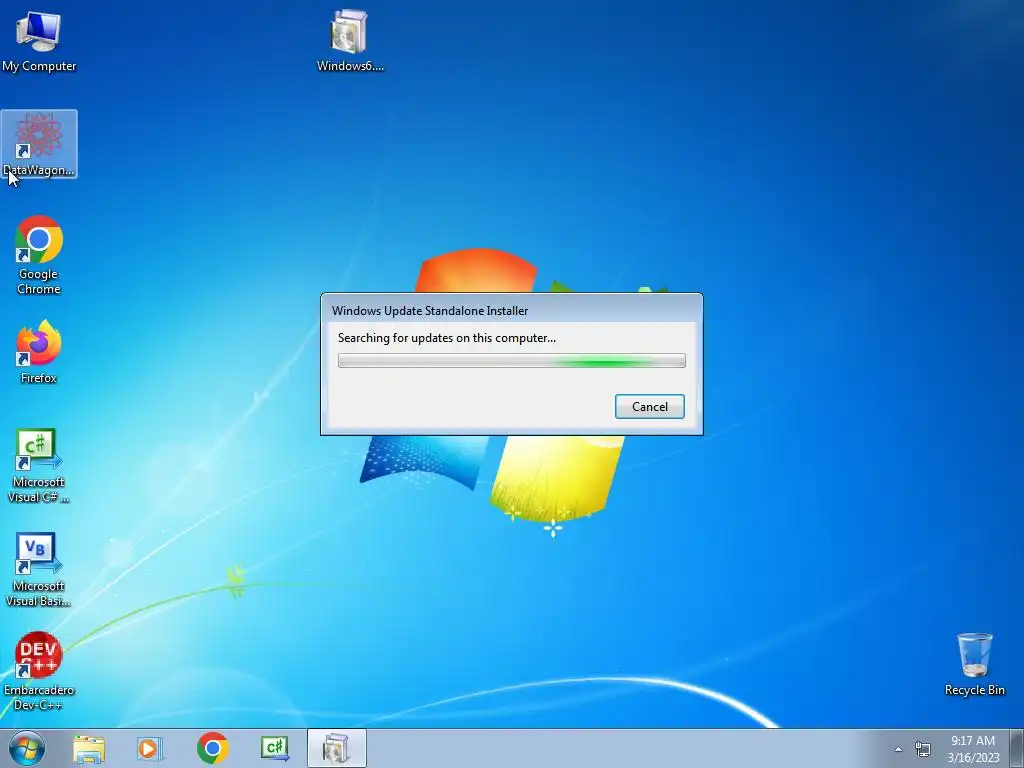Open the Windows Start menu orb
Image resolution: width=1024 pixels, height=768 pixels.
coord(27,748)
